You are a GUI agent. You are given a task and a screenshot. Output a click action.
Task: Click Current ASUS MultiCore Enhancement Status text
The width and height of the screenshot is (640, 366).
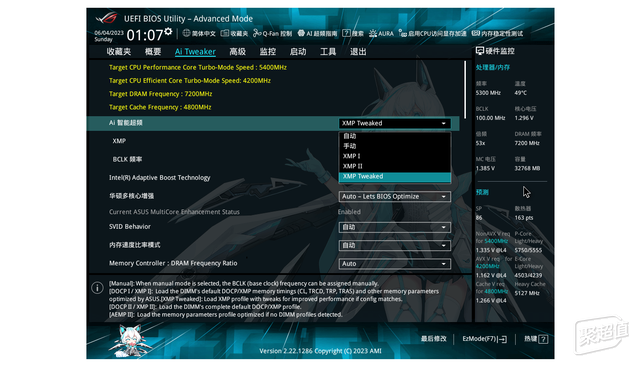[174, 212]
